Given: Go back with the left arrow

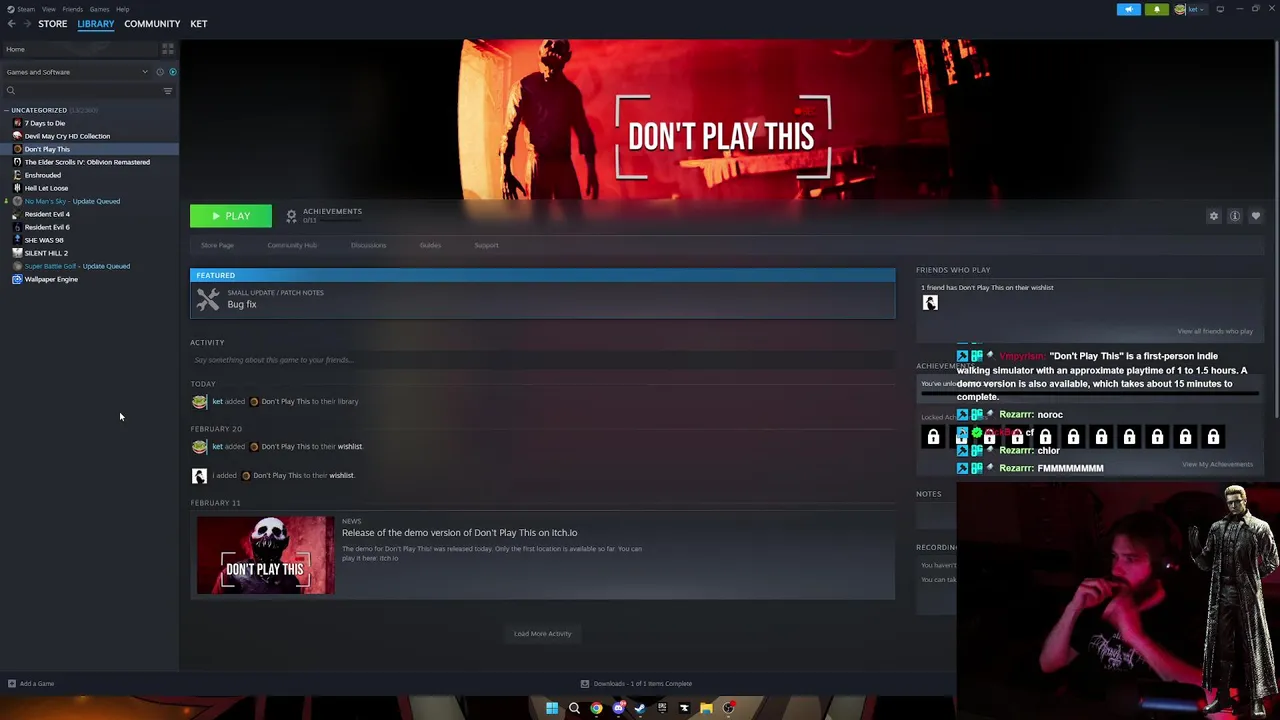Looking at the screenshot, I should coord(11,24).
